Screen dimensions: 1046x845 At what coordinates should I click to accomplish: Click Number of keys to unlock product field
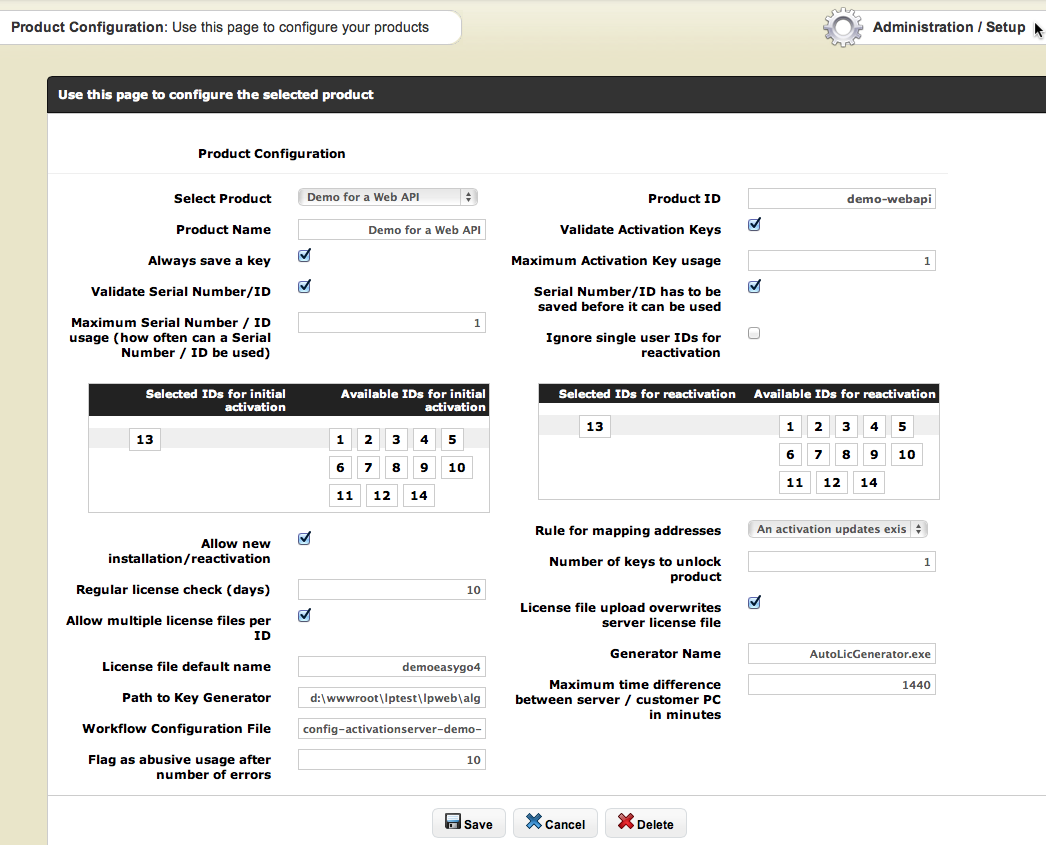tap(842, 562)
